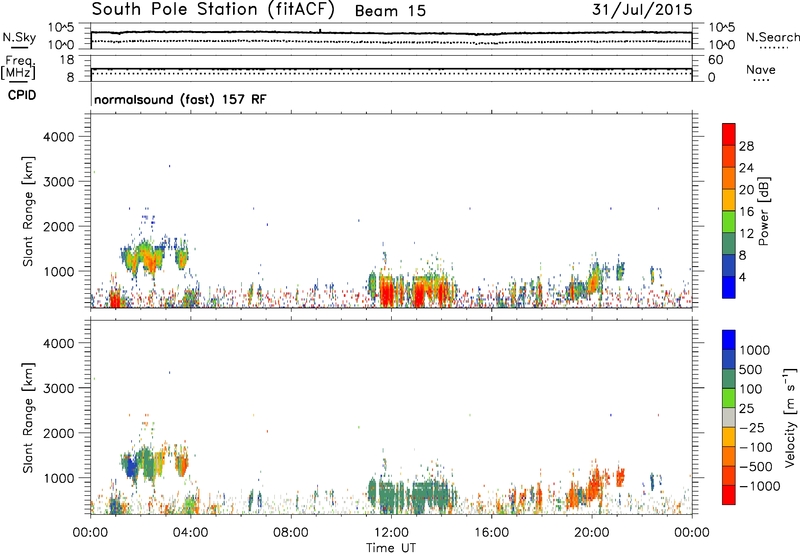Viewport: 800px width, 554px height.
Task: Click the '04:00' time tick label
Action: [191, 533]
